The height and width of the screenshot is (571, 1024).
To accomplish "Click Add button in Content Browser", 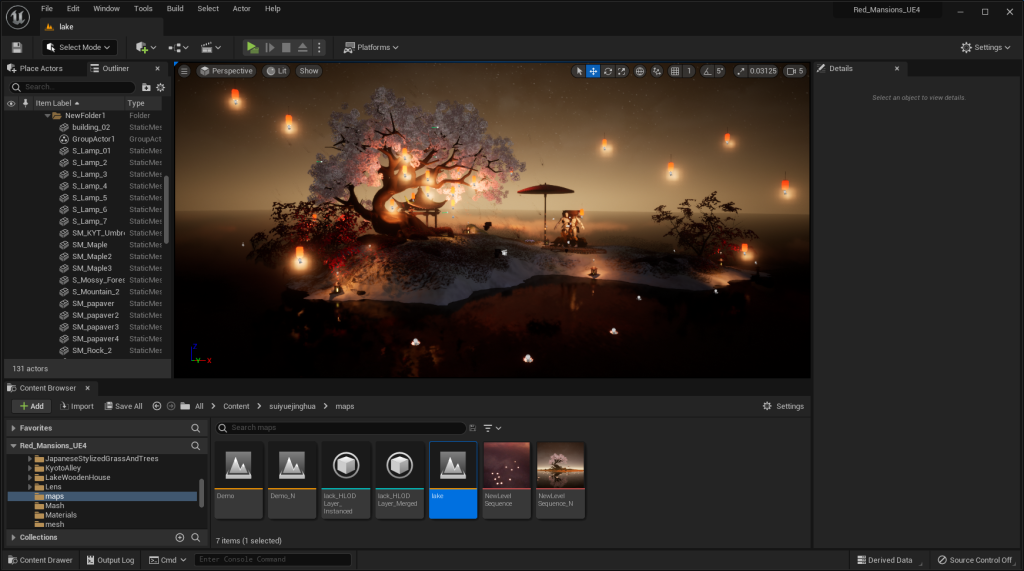I will click(31, 406).
